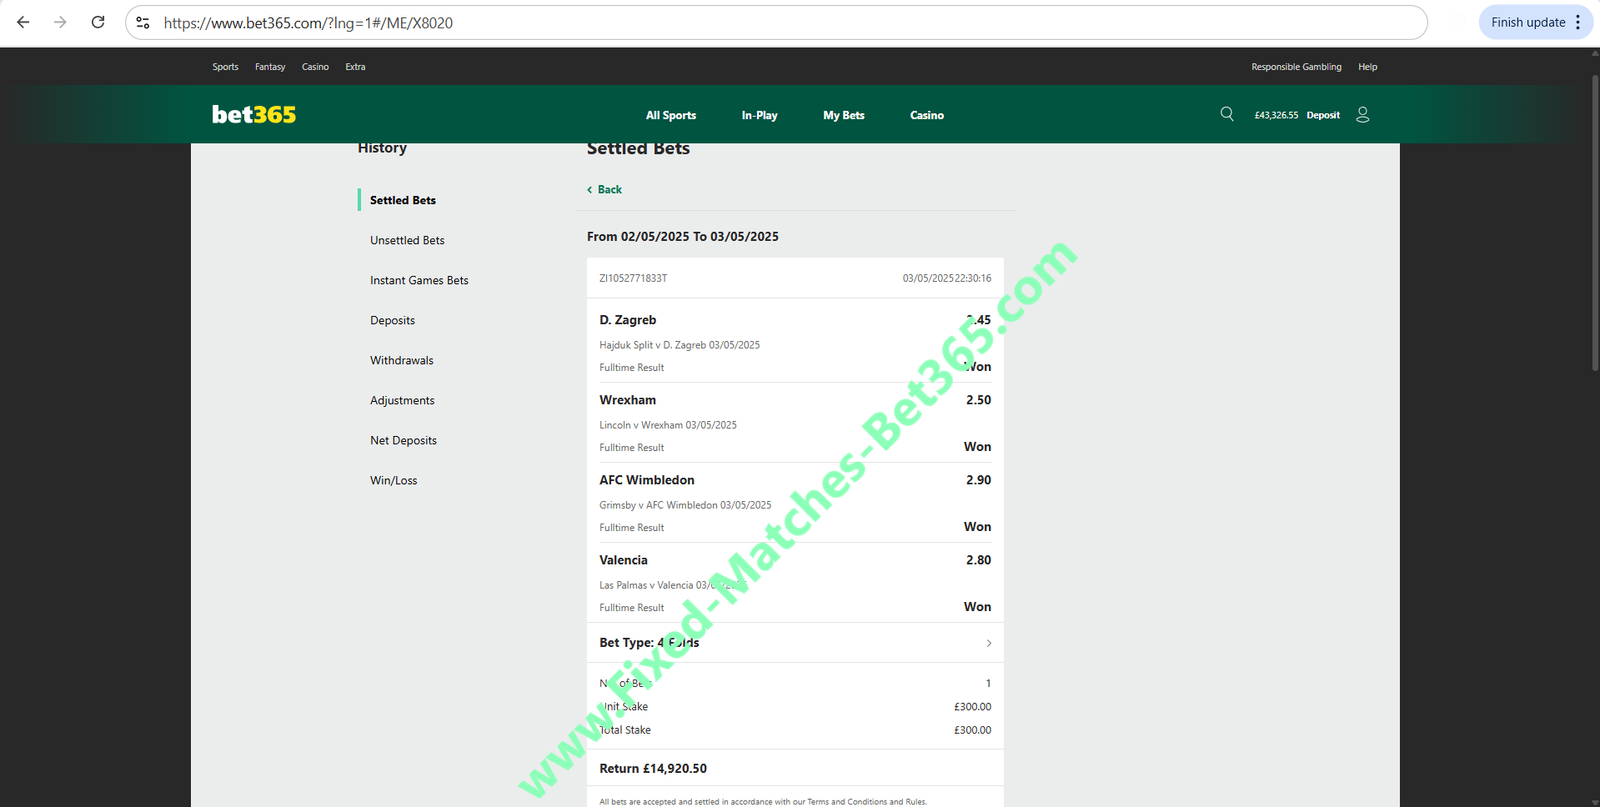
Task: Click the Back link above date range
Action: (610, 190)
